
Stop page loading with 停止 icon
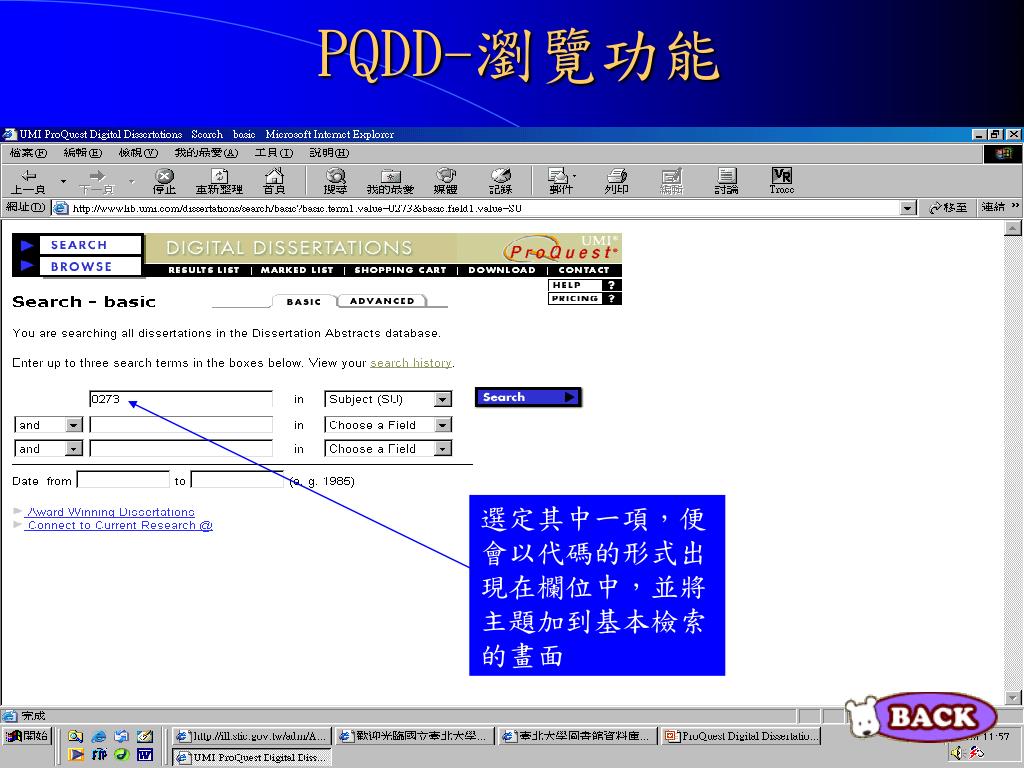tap(164, 181)
